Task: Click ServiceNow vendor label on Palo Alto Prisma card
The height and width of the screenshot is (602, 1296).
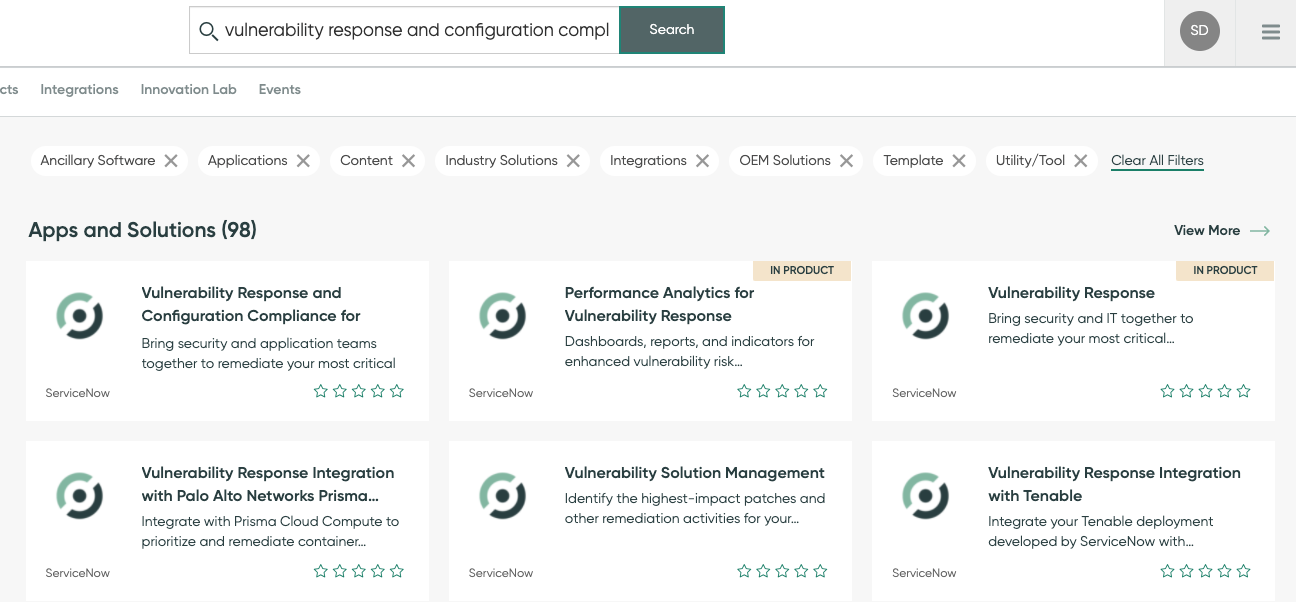Action: 78,574
